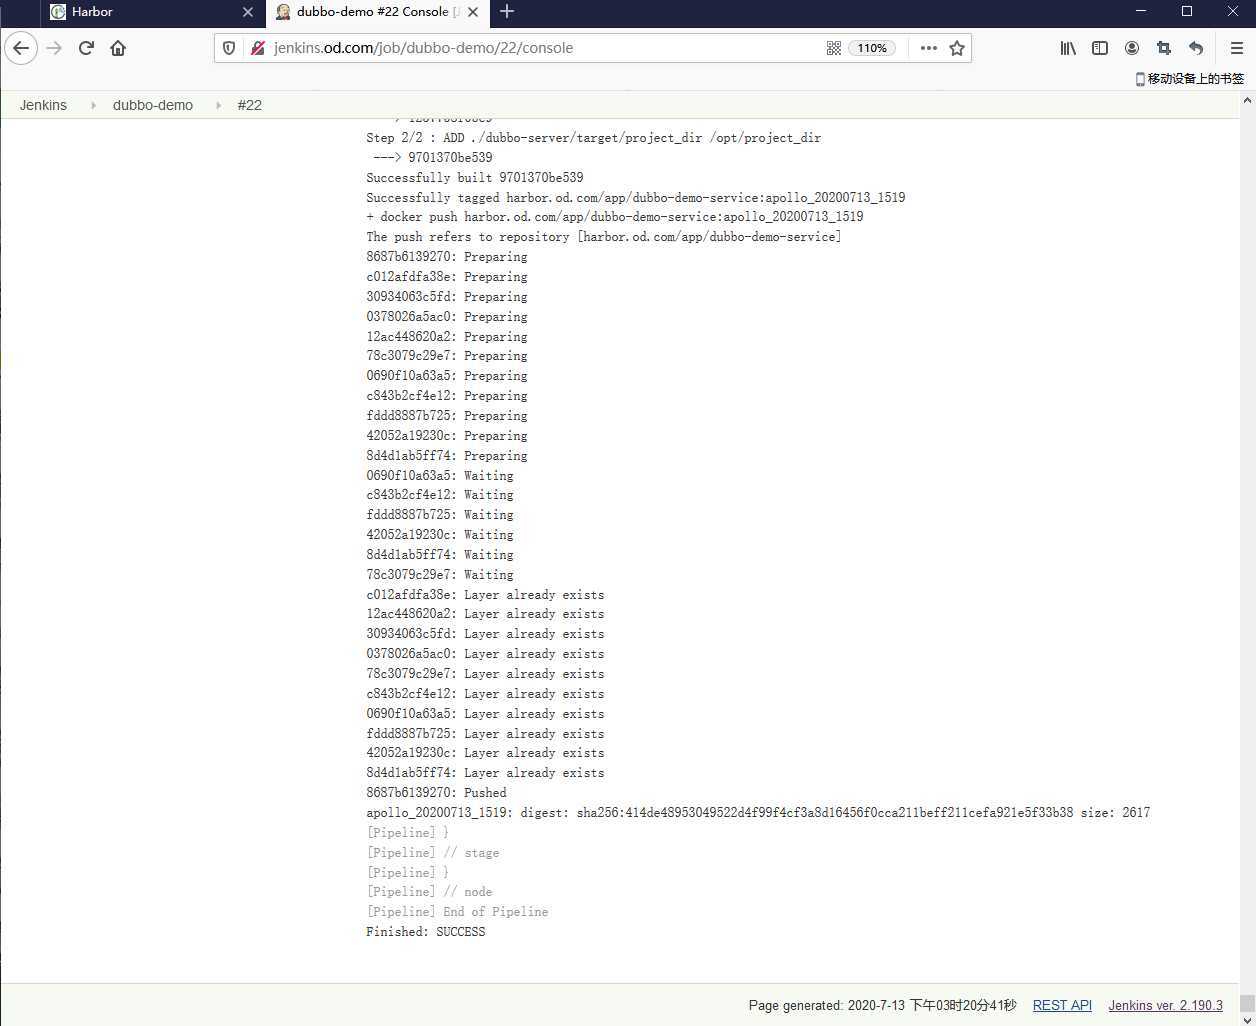Click the 'Step 2/2 : ADD' line
Image resolution: width=1256 pixels, height=1026 pixels.
coord(593,138)
